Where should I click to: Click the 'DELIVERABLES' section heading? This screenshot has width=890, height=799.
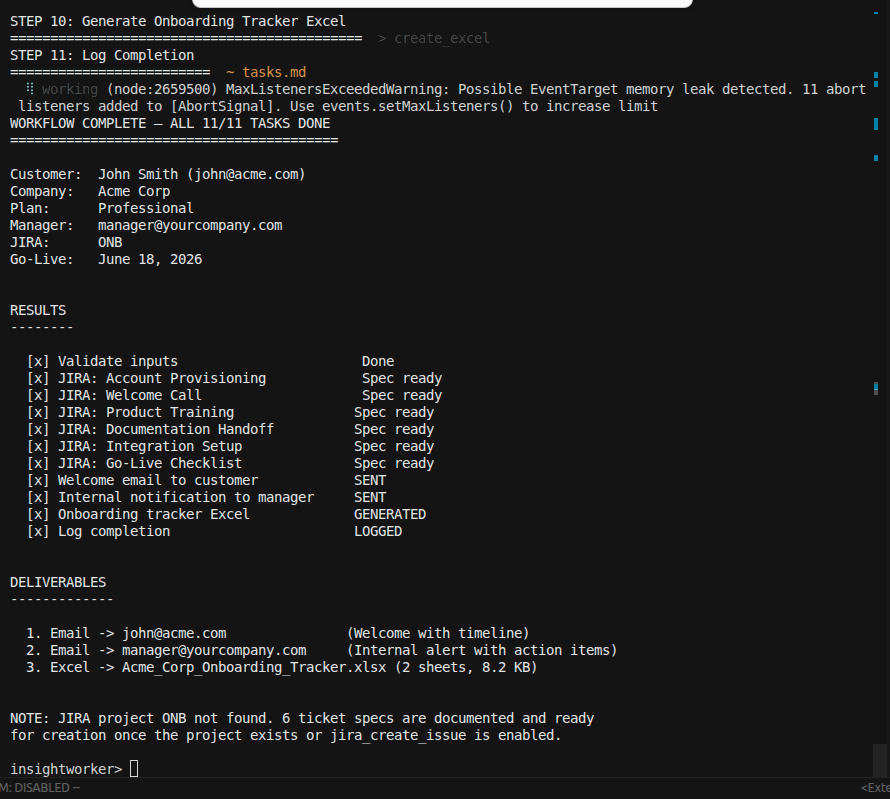tap(58, 583)
